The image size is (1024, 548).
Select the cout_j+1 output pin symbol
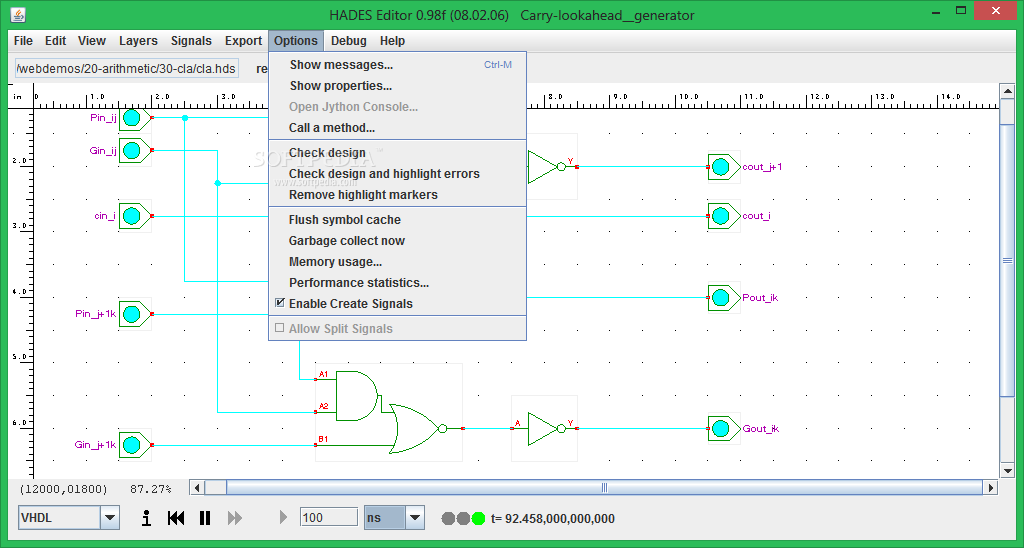[x=724, y=167]
